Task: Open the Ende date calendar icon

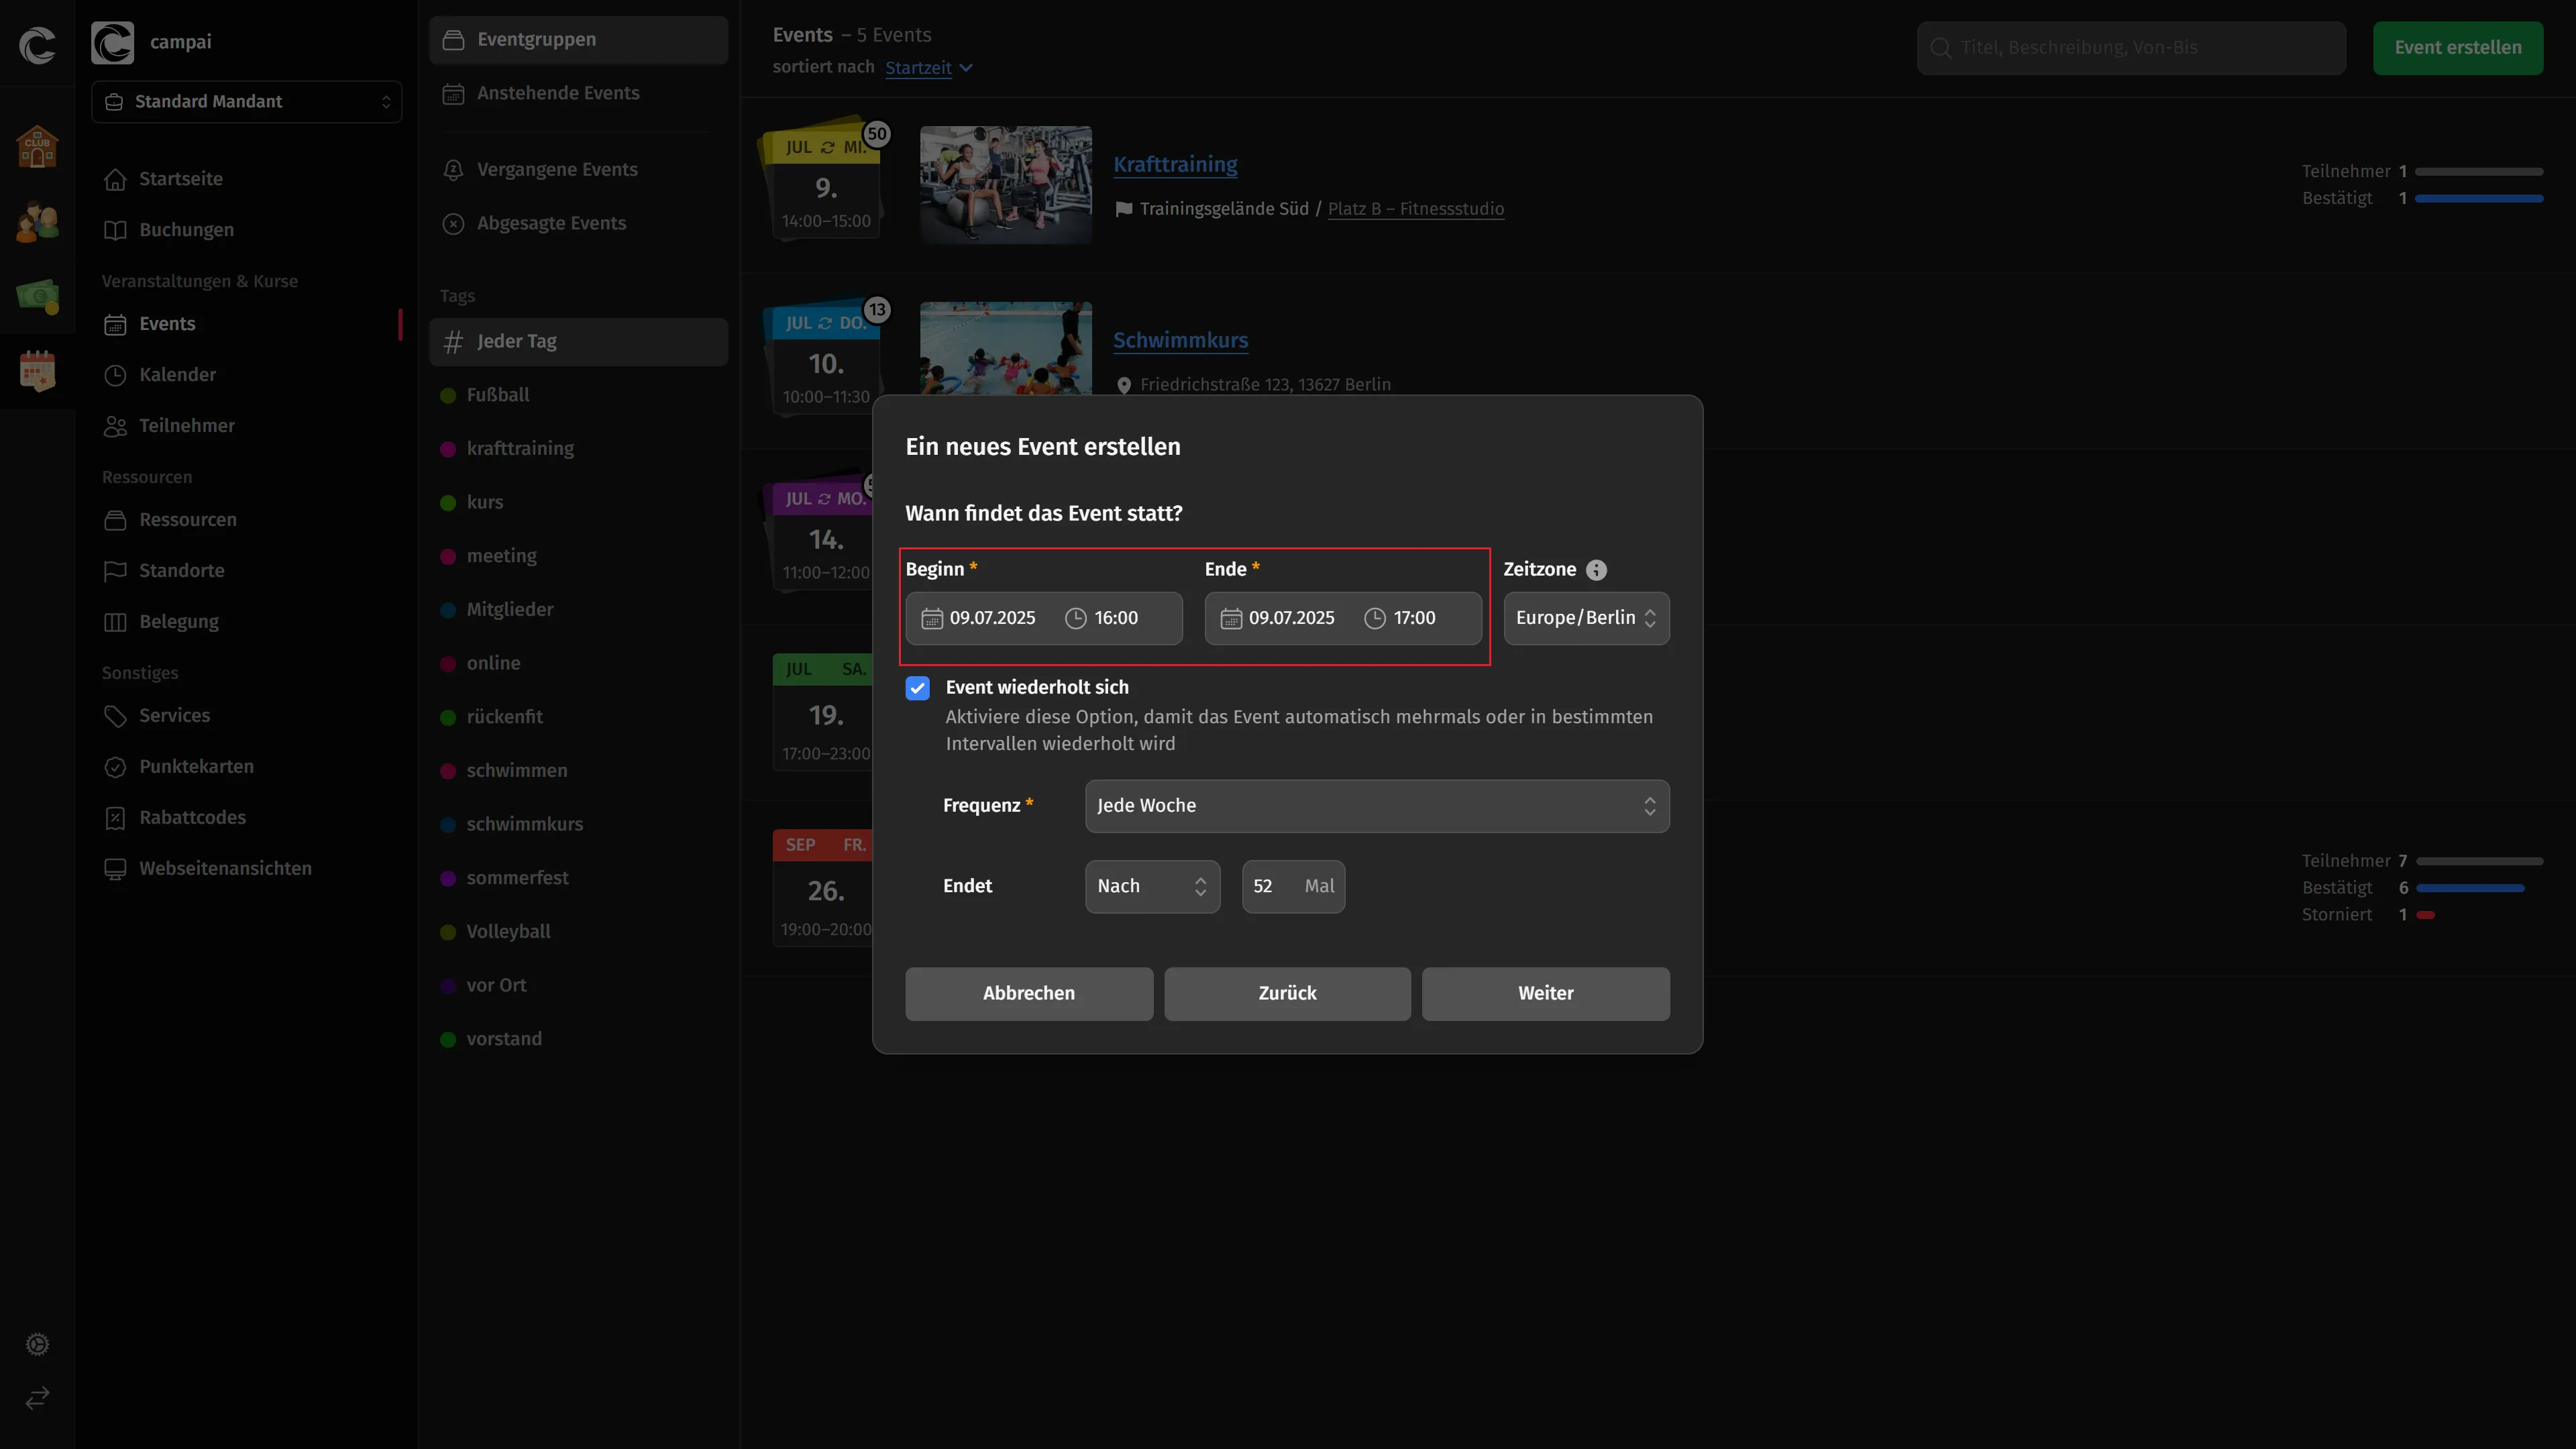Action: click(x=1230, y=618)
